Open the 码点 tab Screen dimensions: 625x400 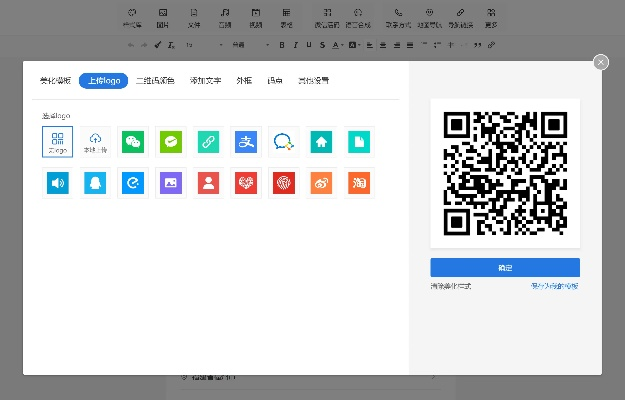275,81
